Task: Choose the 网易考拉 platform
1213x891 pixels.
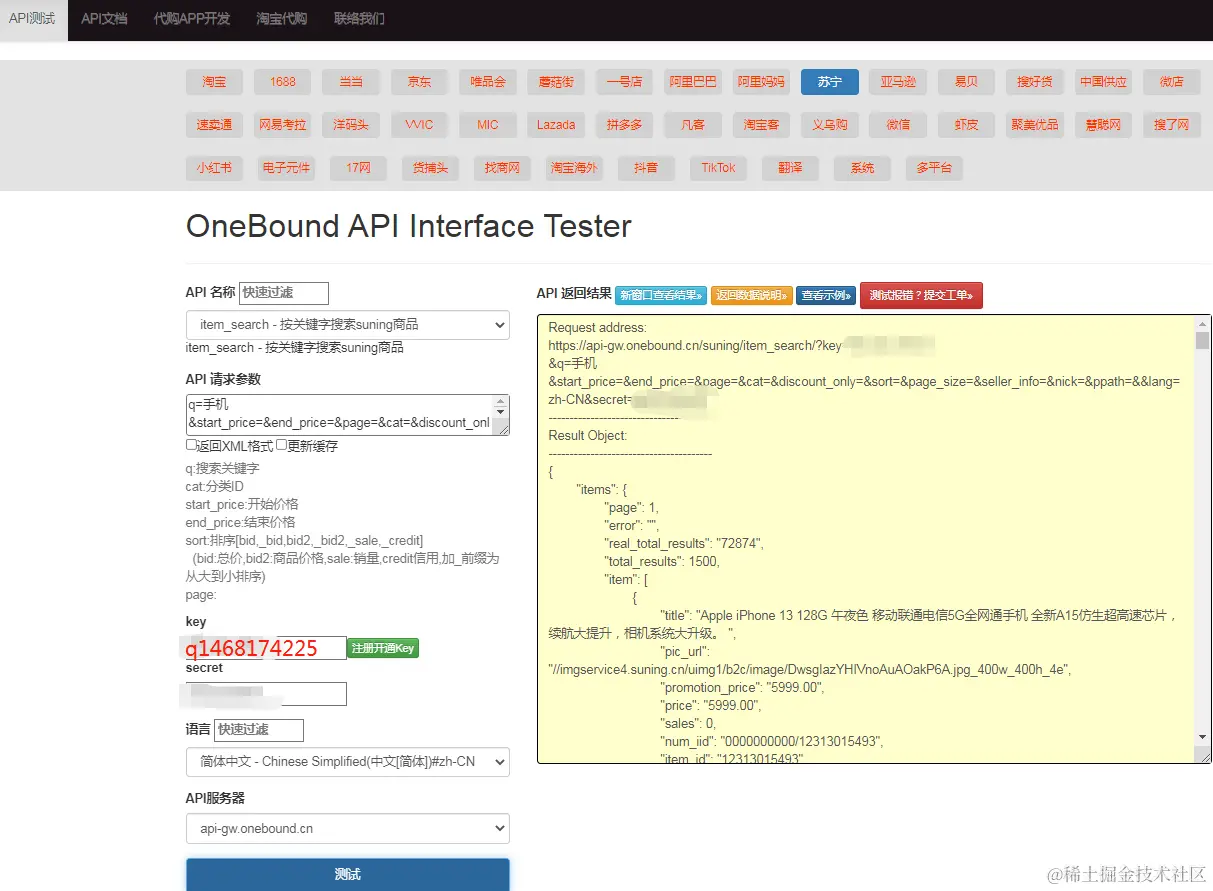Action: click(283, 125)
